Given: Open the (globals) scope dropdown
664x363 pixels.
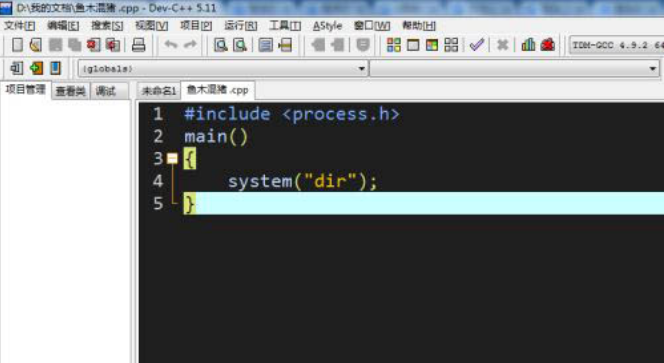Looking at the screenshot, I should pos(223,69).
